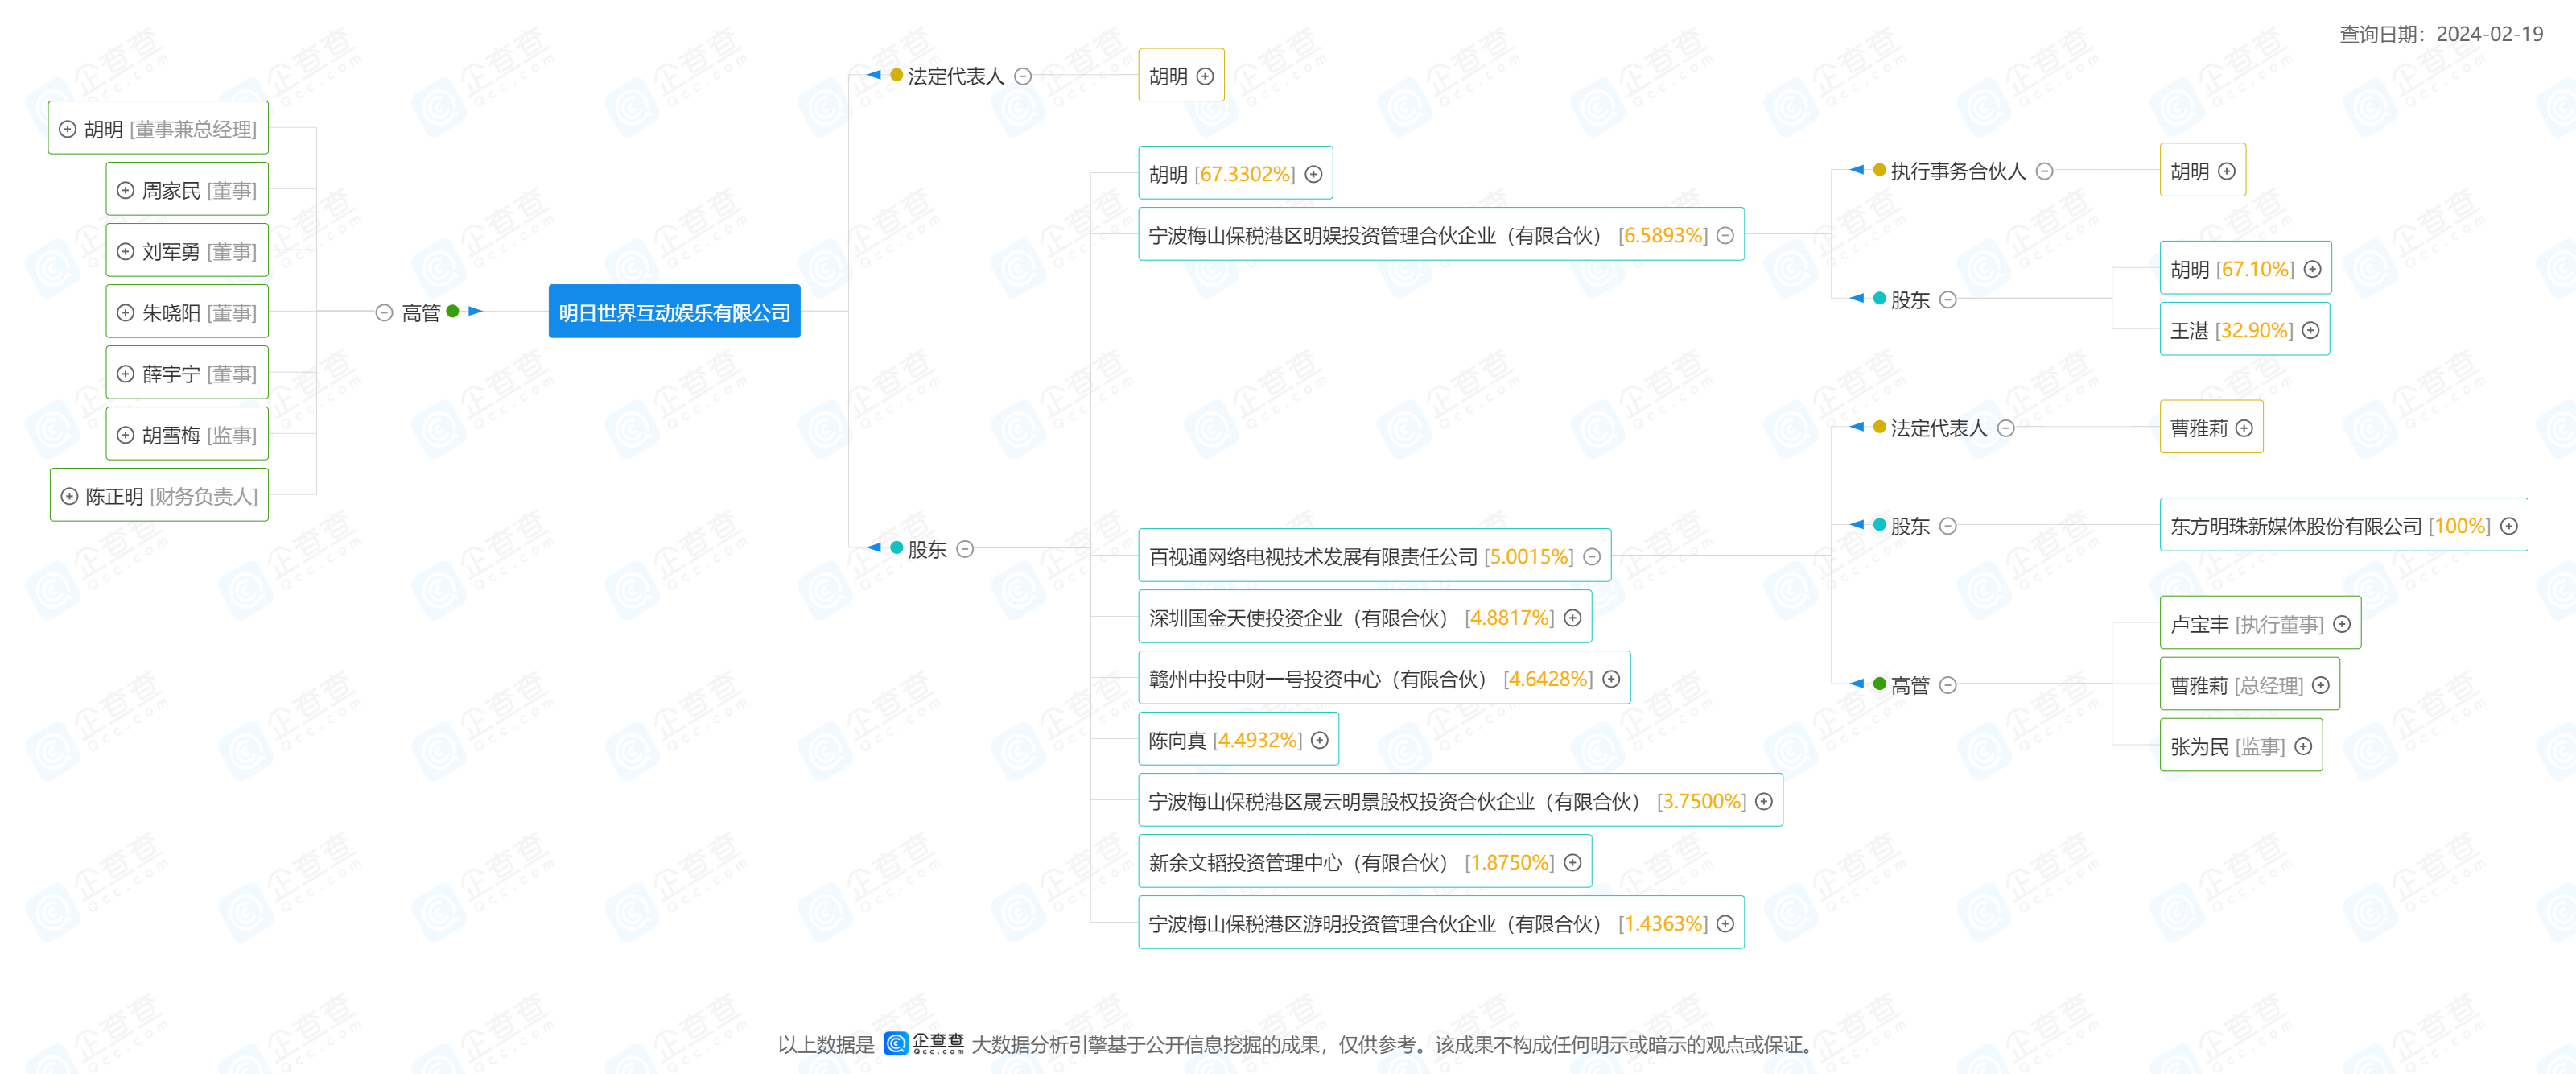Expand 曹雅莉 legal representative plus icon
Viewport: 2576px width, 1074px height.
(x=2245, y=428)
